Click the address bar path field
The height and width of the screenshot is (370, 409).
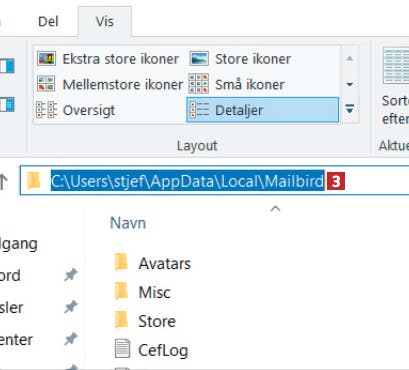(215, 181)
